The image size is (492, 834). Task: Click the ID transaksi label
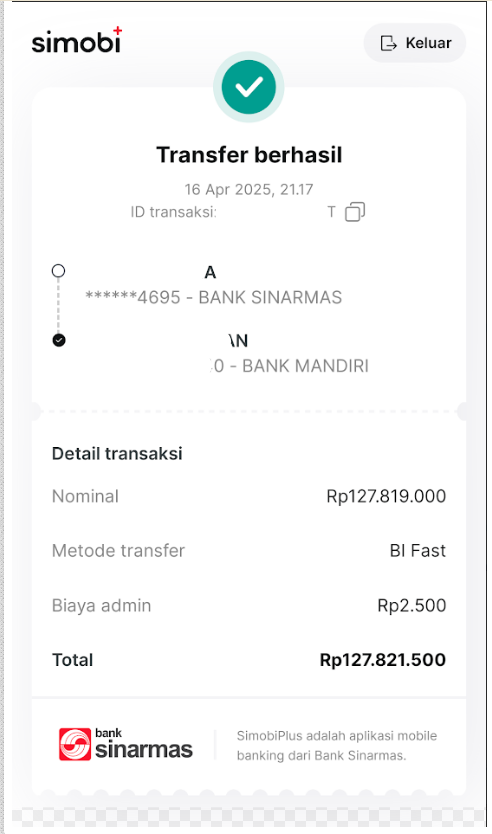[x=173, y=212]
